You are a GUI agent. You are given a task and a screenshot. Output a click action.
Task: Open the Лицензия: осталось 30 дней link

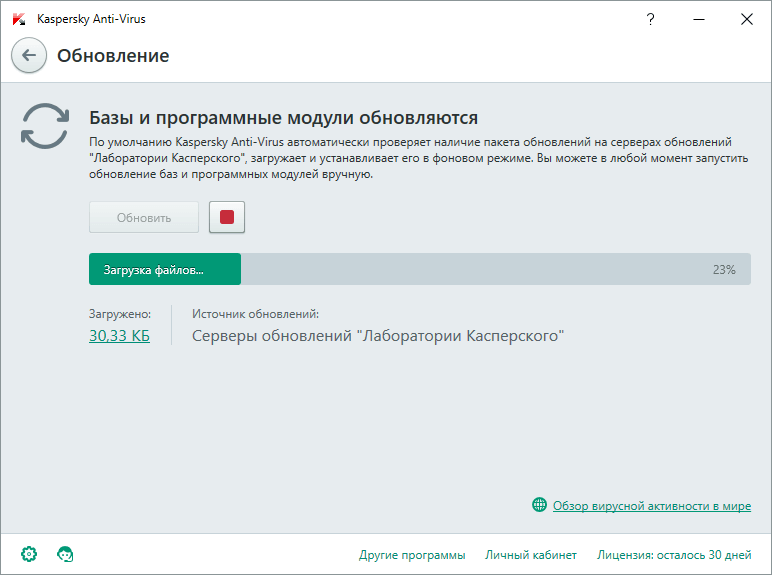[x=674, y=555]
